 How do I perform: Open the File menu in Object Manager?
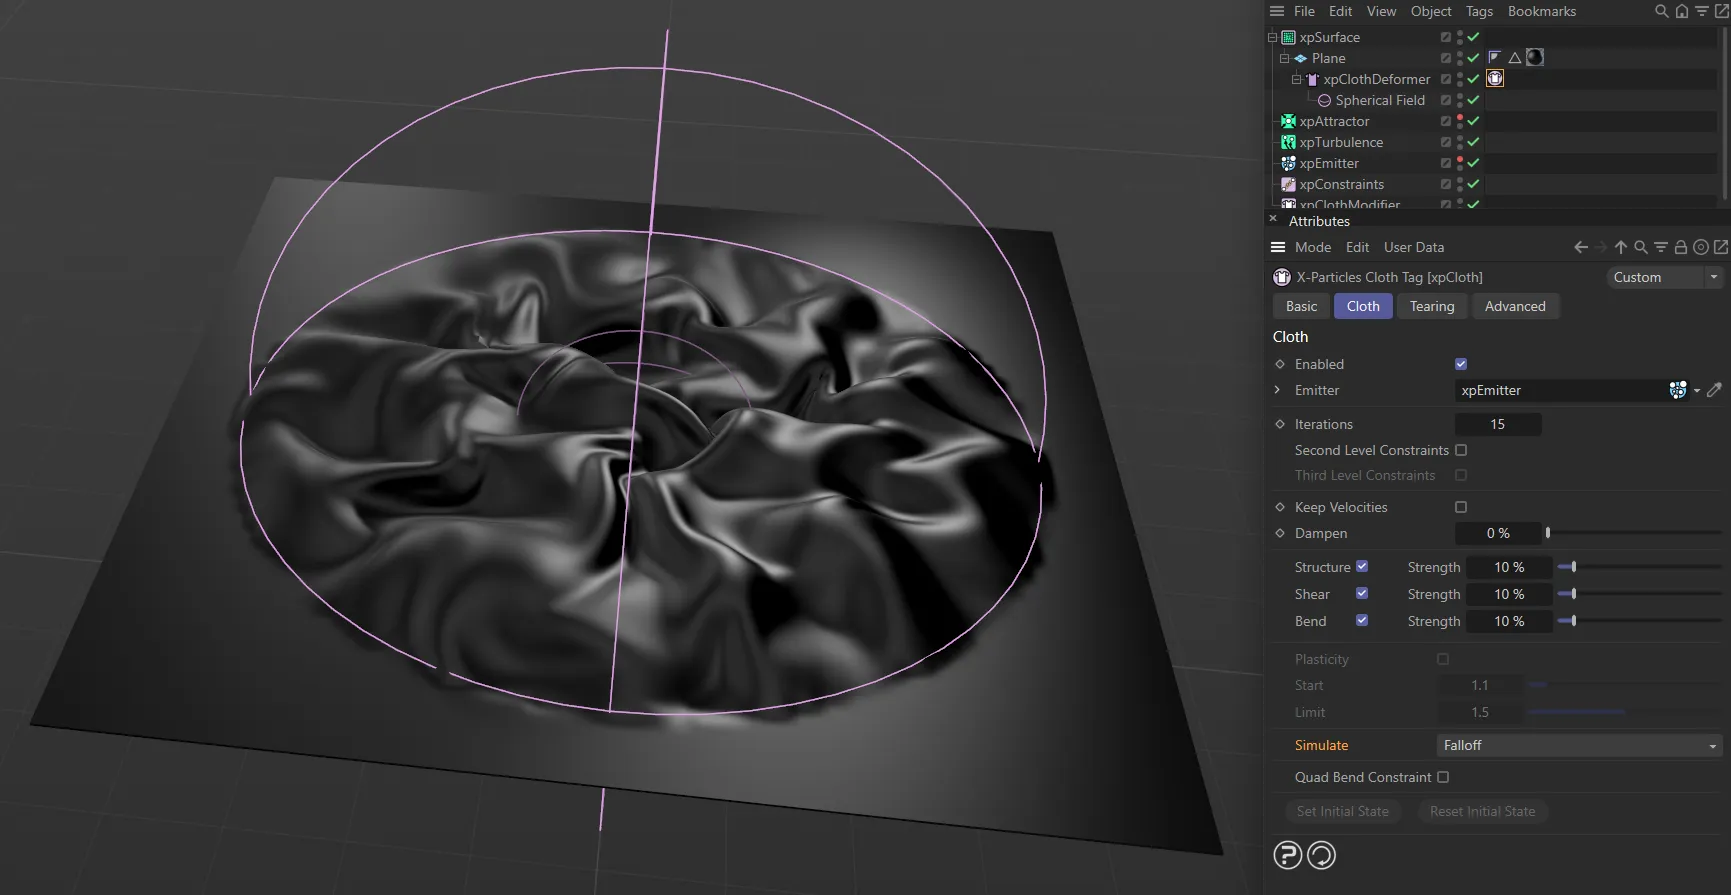[x=1304, y=11]
